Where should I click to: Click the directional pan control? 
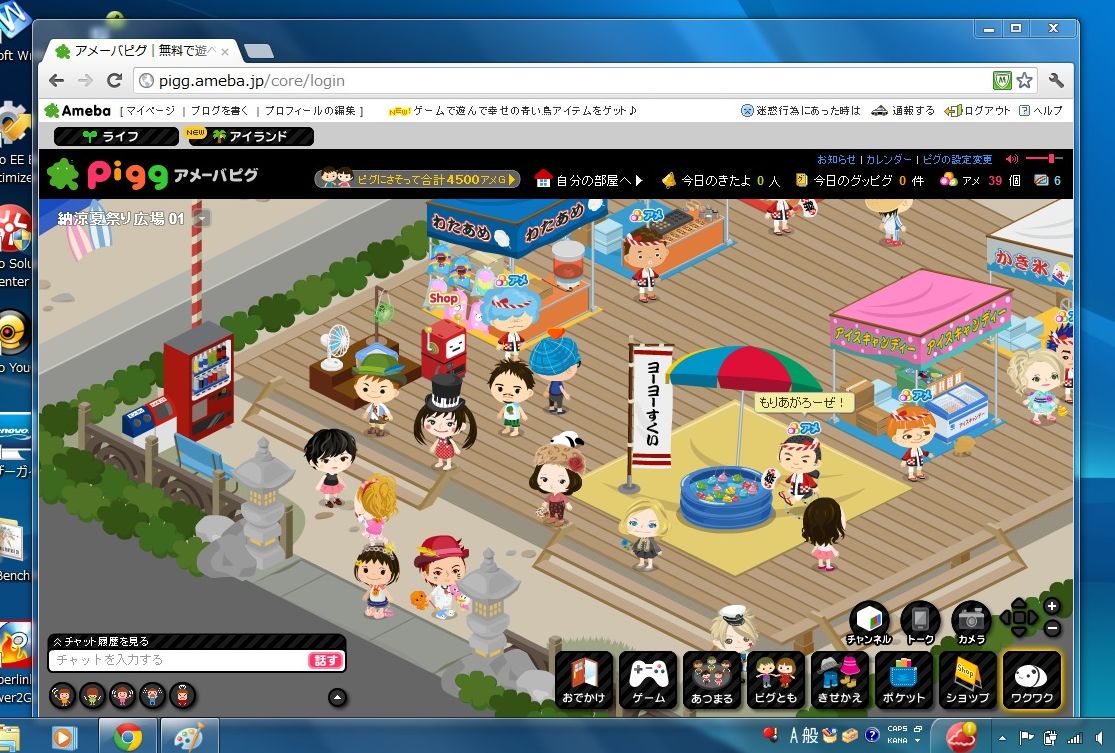point(1020,617)
